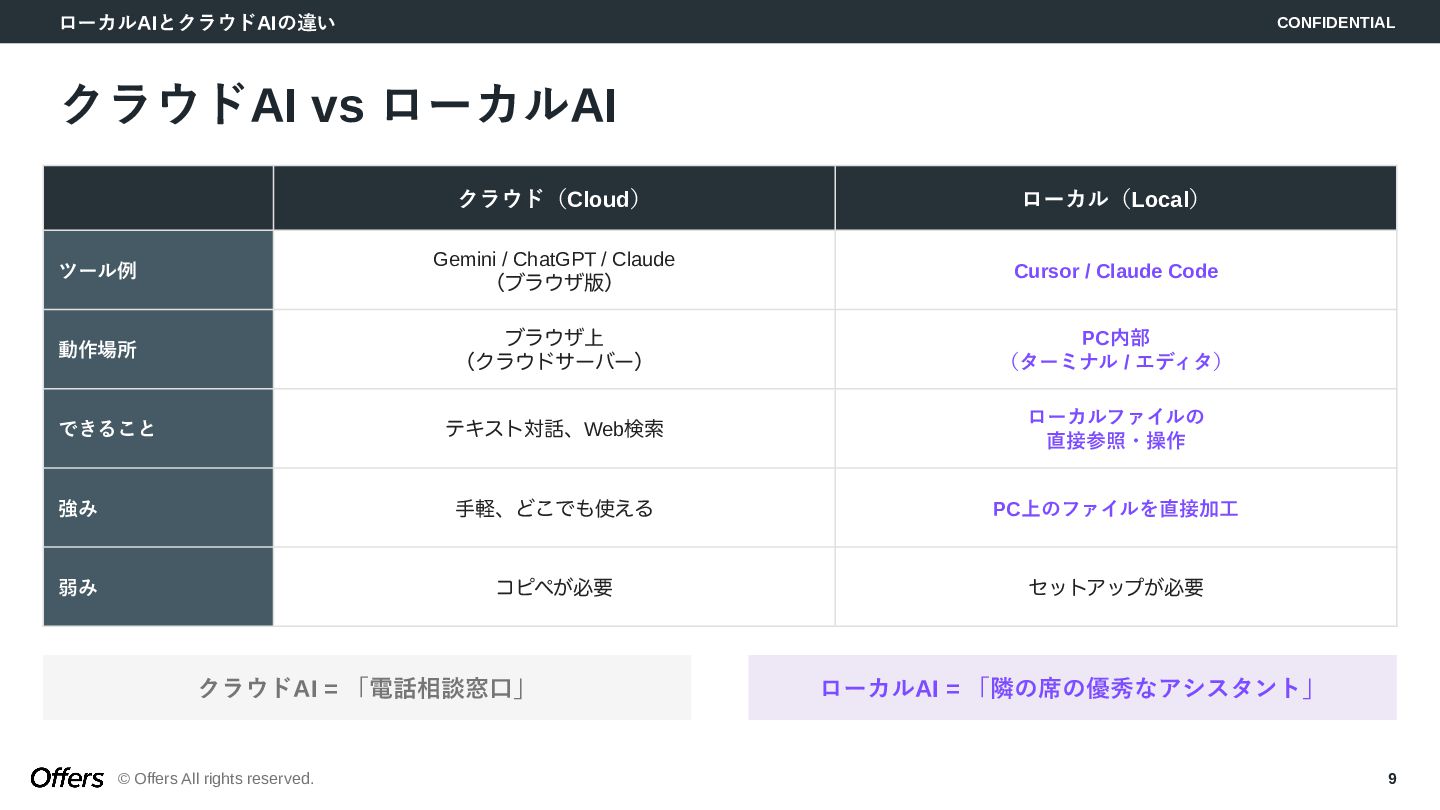This screenshot has height=810, width=1440.
Task: Select the コピペが必要 cell
Action: 554,587
